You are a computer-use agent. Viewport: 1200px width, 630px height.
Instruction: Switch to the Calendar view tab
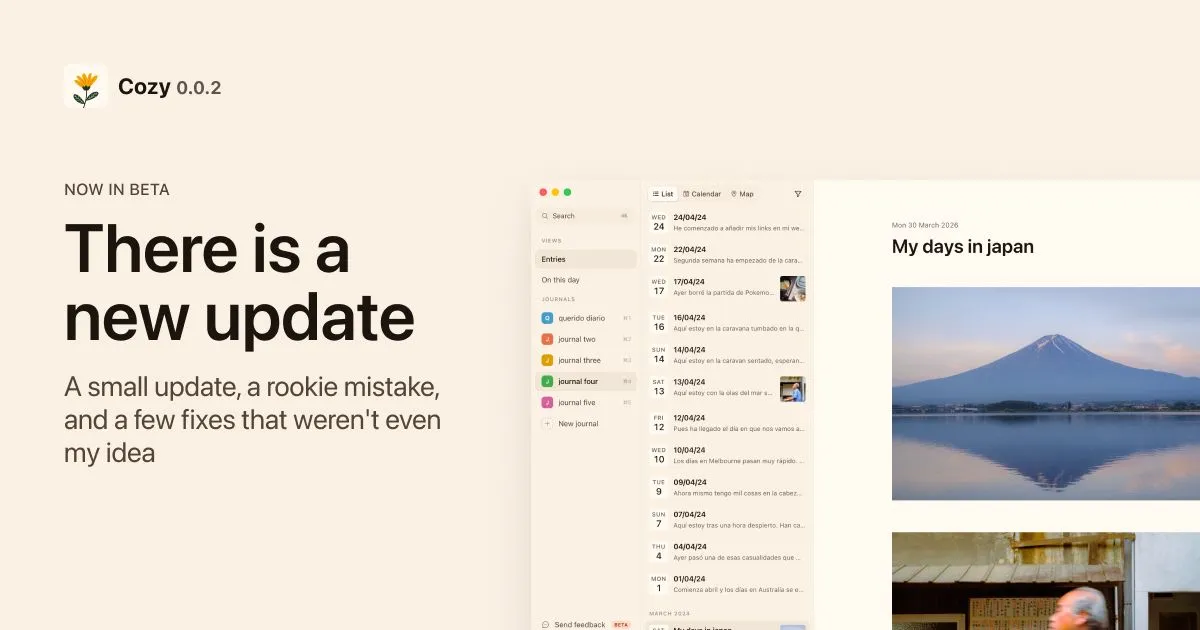(702, 194)
